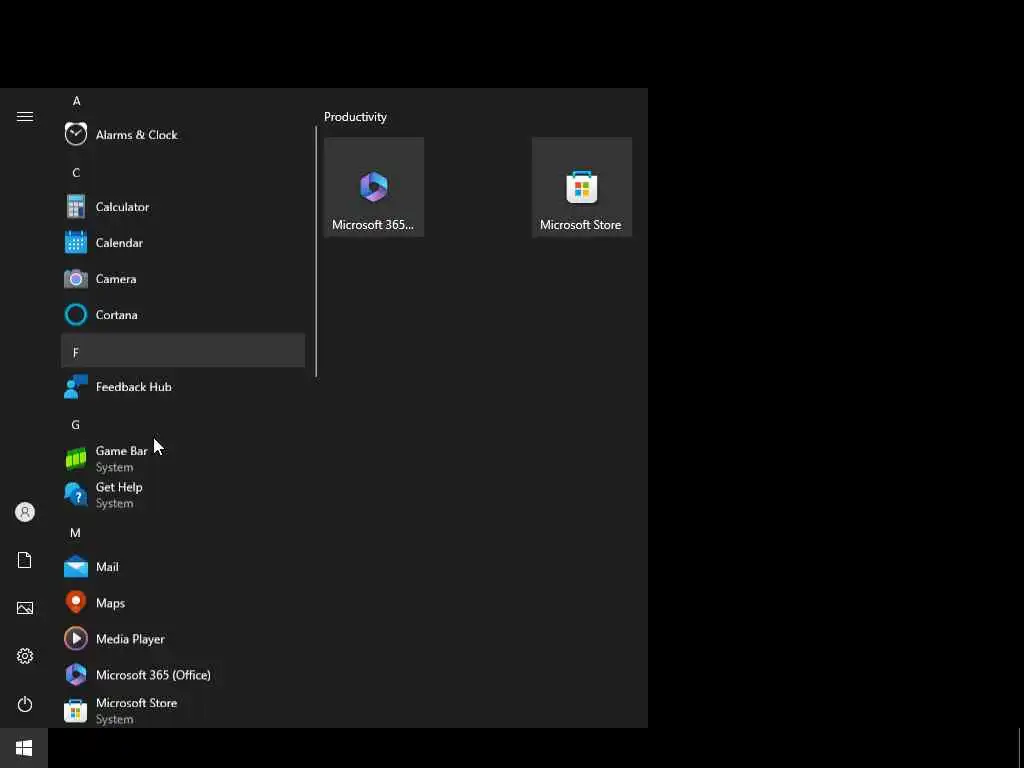
Task: Open the Settings gear icon
Action: 25,656
